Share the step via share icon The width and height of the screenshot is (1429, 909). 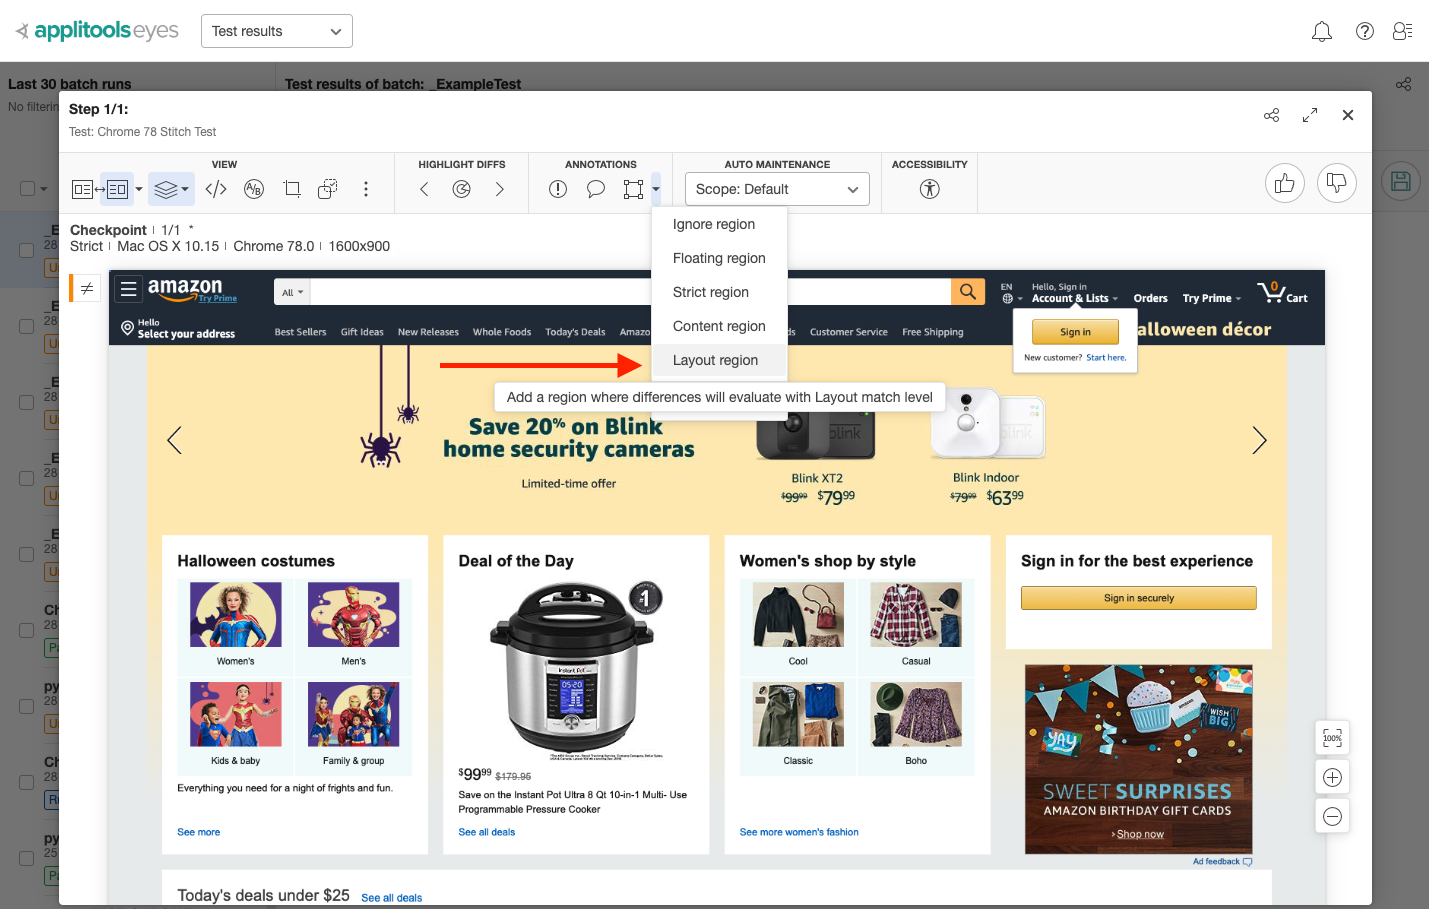(x=1271, y=115)
